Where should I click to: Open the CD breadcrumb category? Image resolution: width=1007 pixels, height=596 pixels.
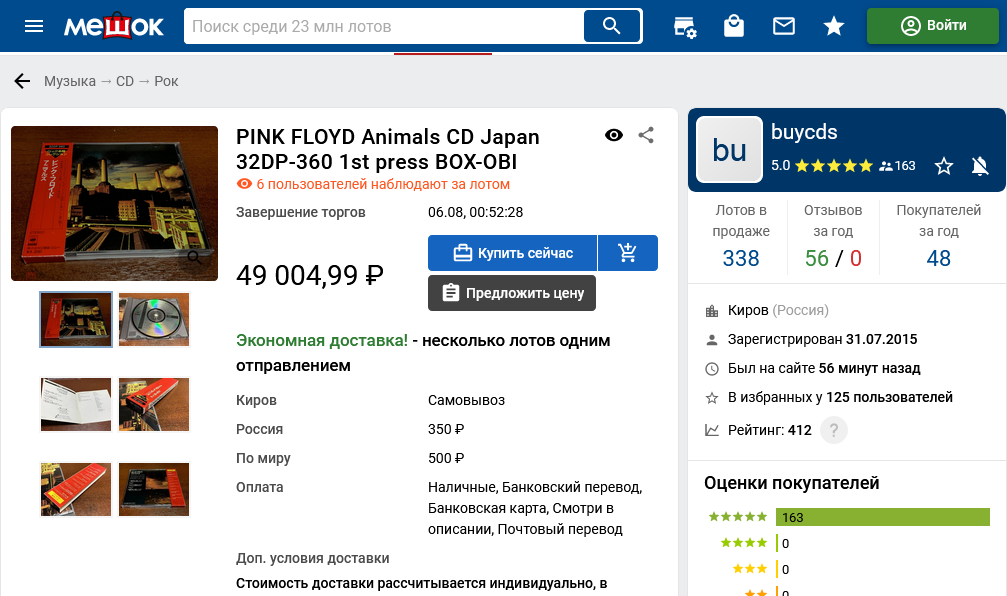pyautogui.click(x=125, y=81)
